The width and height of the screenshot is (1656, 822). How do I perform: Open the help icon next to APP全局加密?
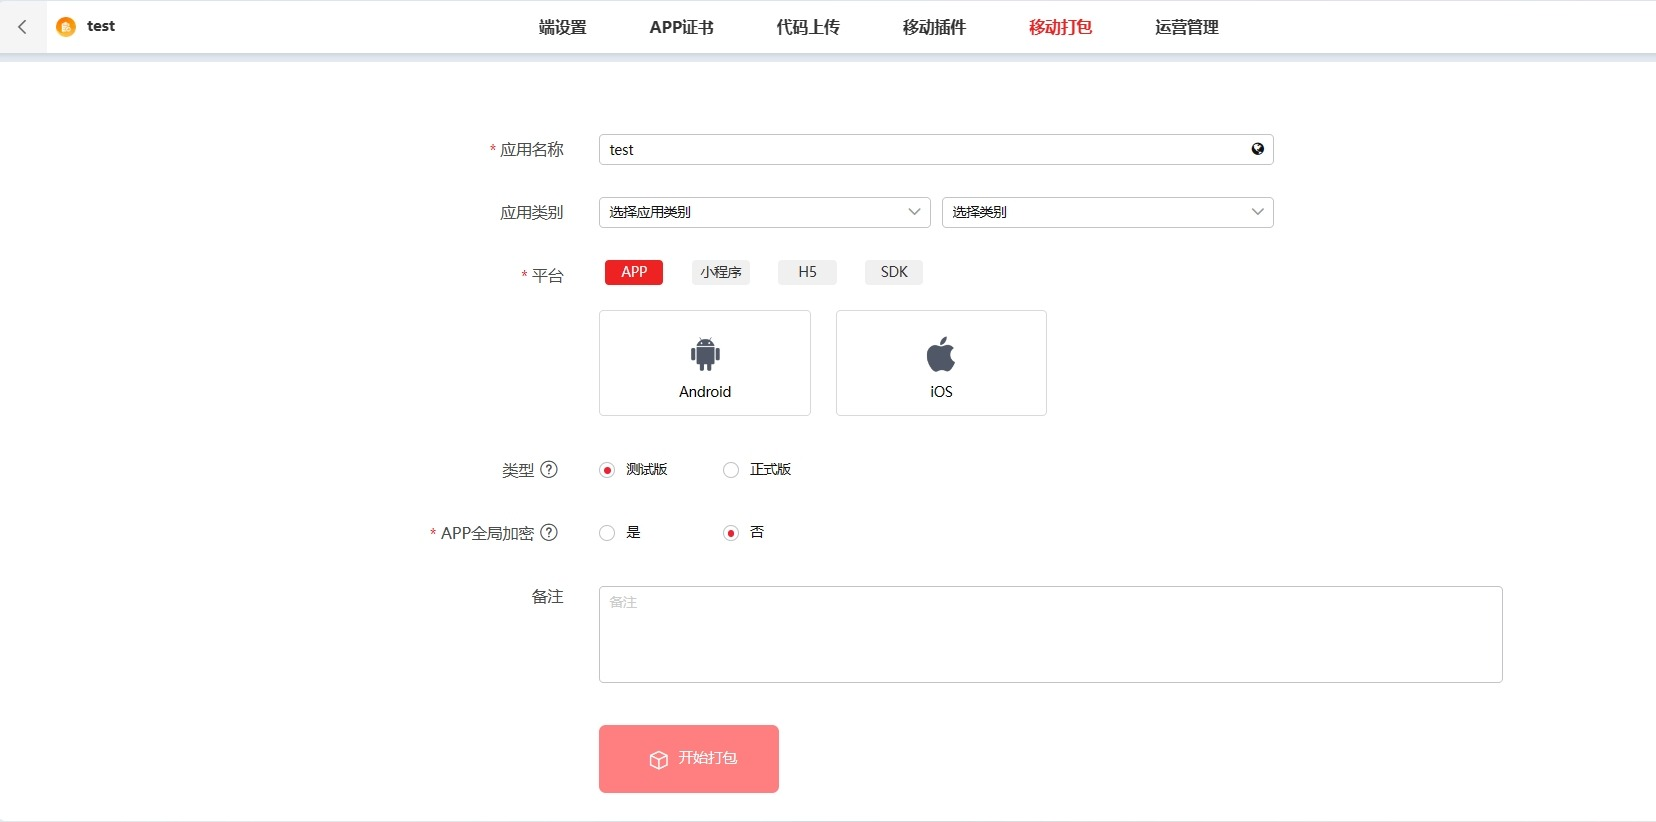[549, 532]
